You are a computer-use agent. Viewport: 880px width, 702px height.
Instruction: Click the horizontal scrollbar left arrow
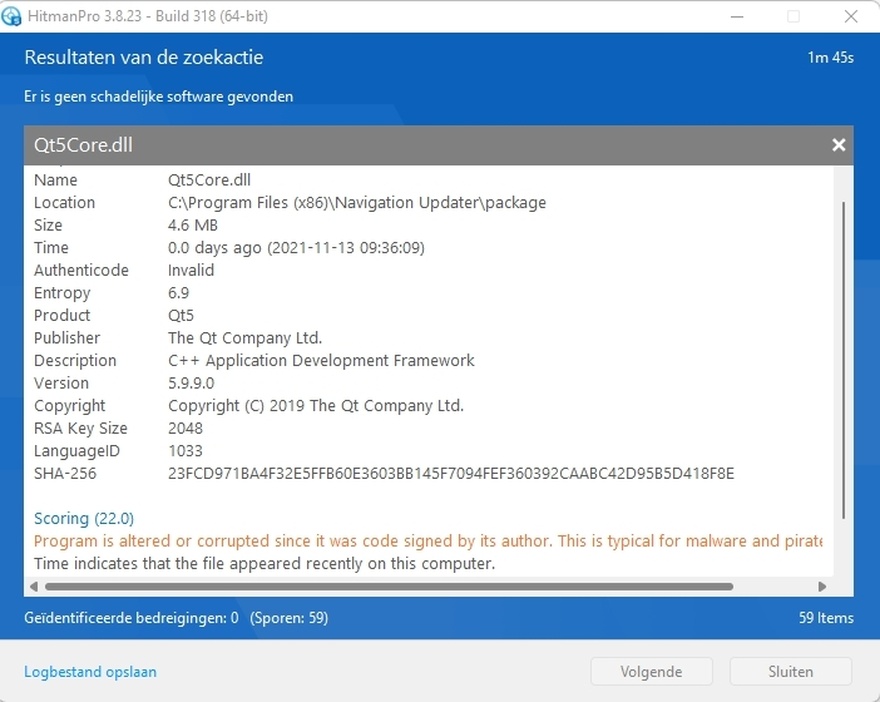(34, 586)
